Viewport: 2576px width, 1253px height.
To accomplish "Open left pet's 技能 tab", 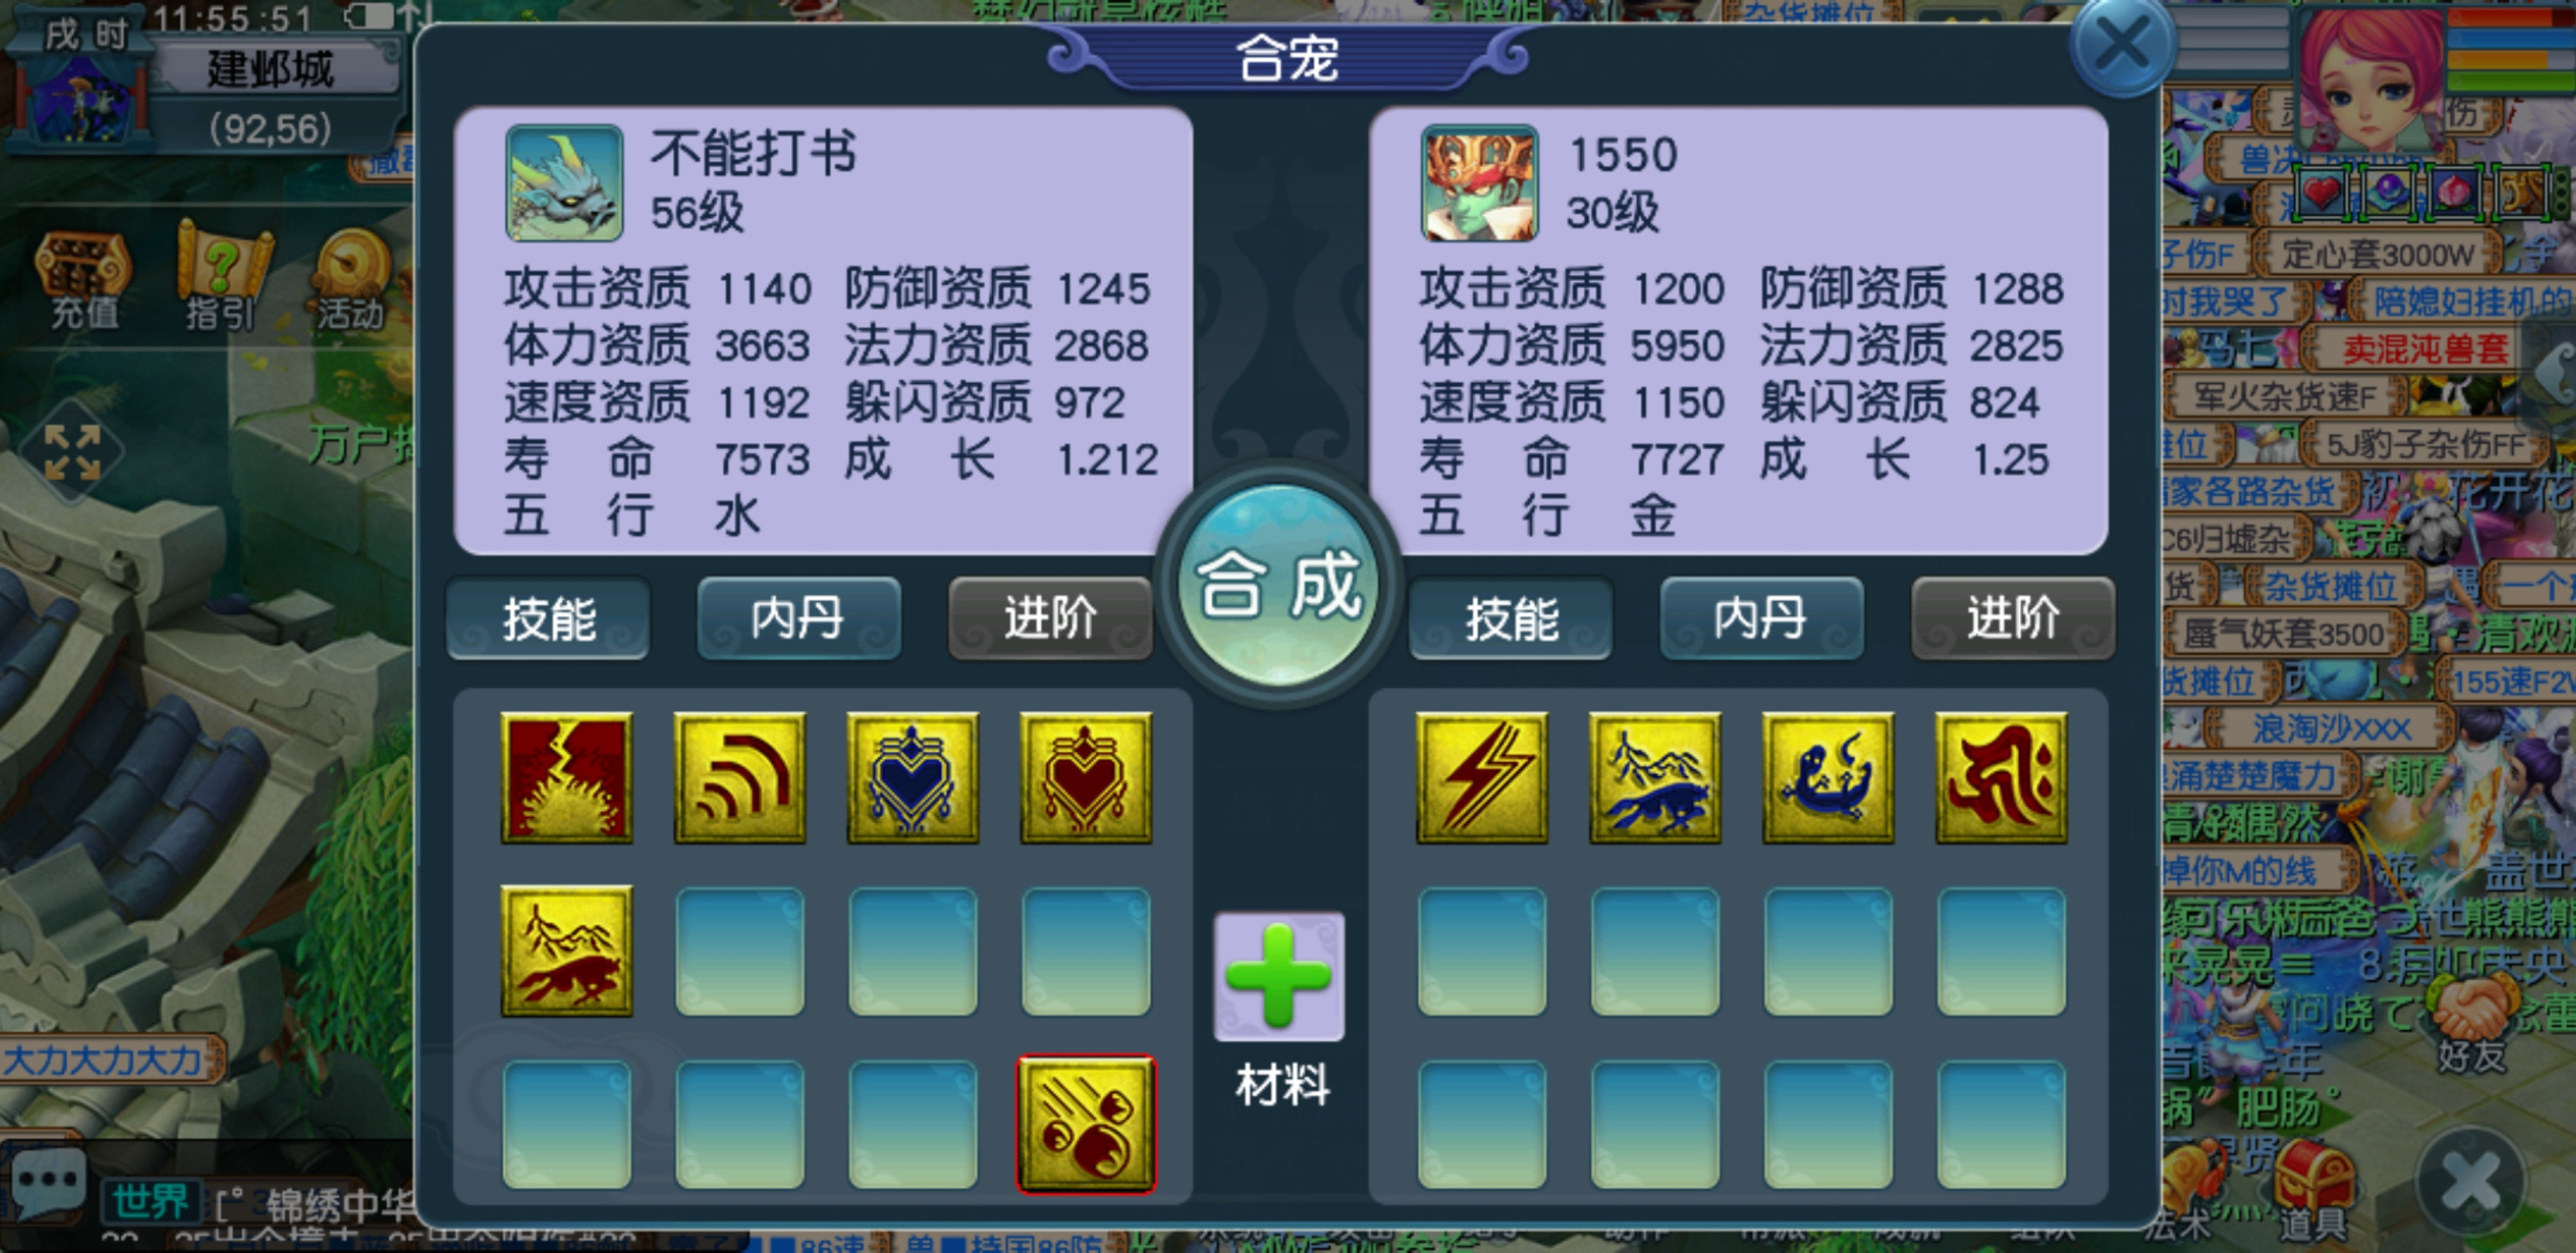I will [x=548, y=618].
